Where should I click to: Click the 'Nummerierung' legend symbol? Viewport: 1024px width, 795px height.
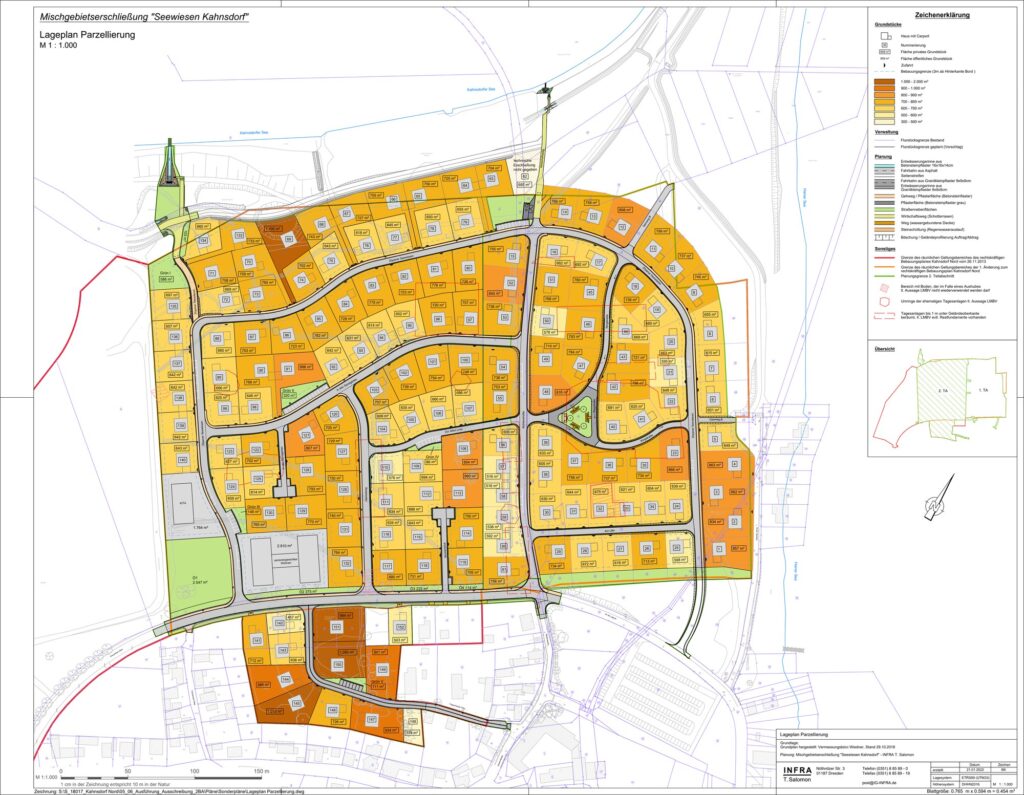(884, 44)
